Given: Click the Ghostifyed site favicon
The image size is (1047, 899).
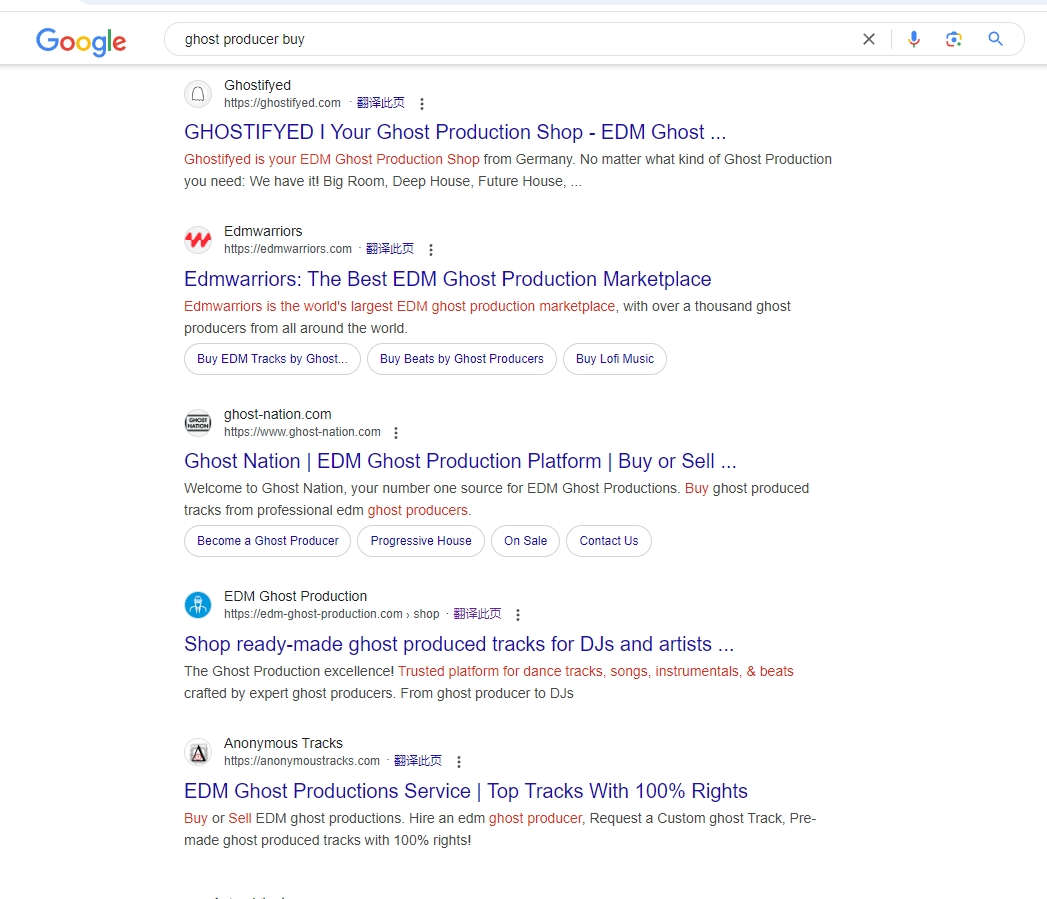Looking at the screenshot, I should 198,94.
